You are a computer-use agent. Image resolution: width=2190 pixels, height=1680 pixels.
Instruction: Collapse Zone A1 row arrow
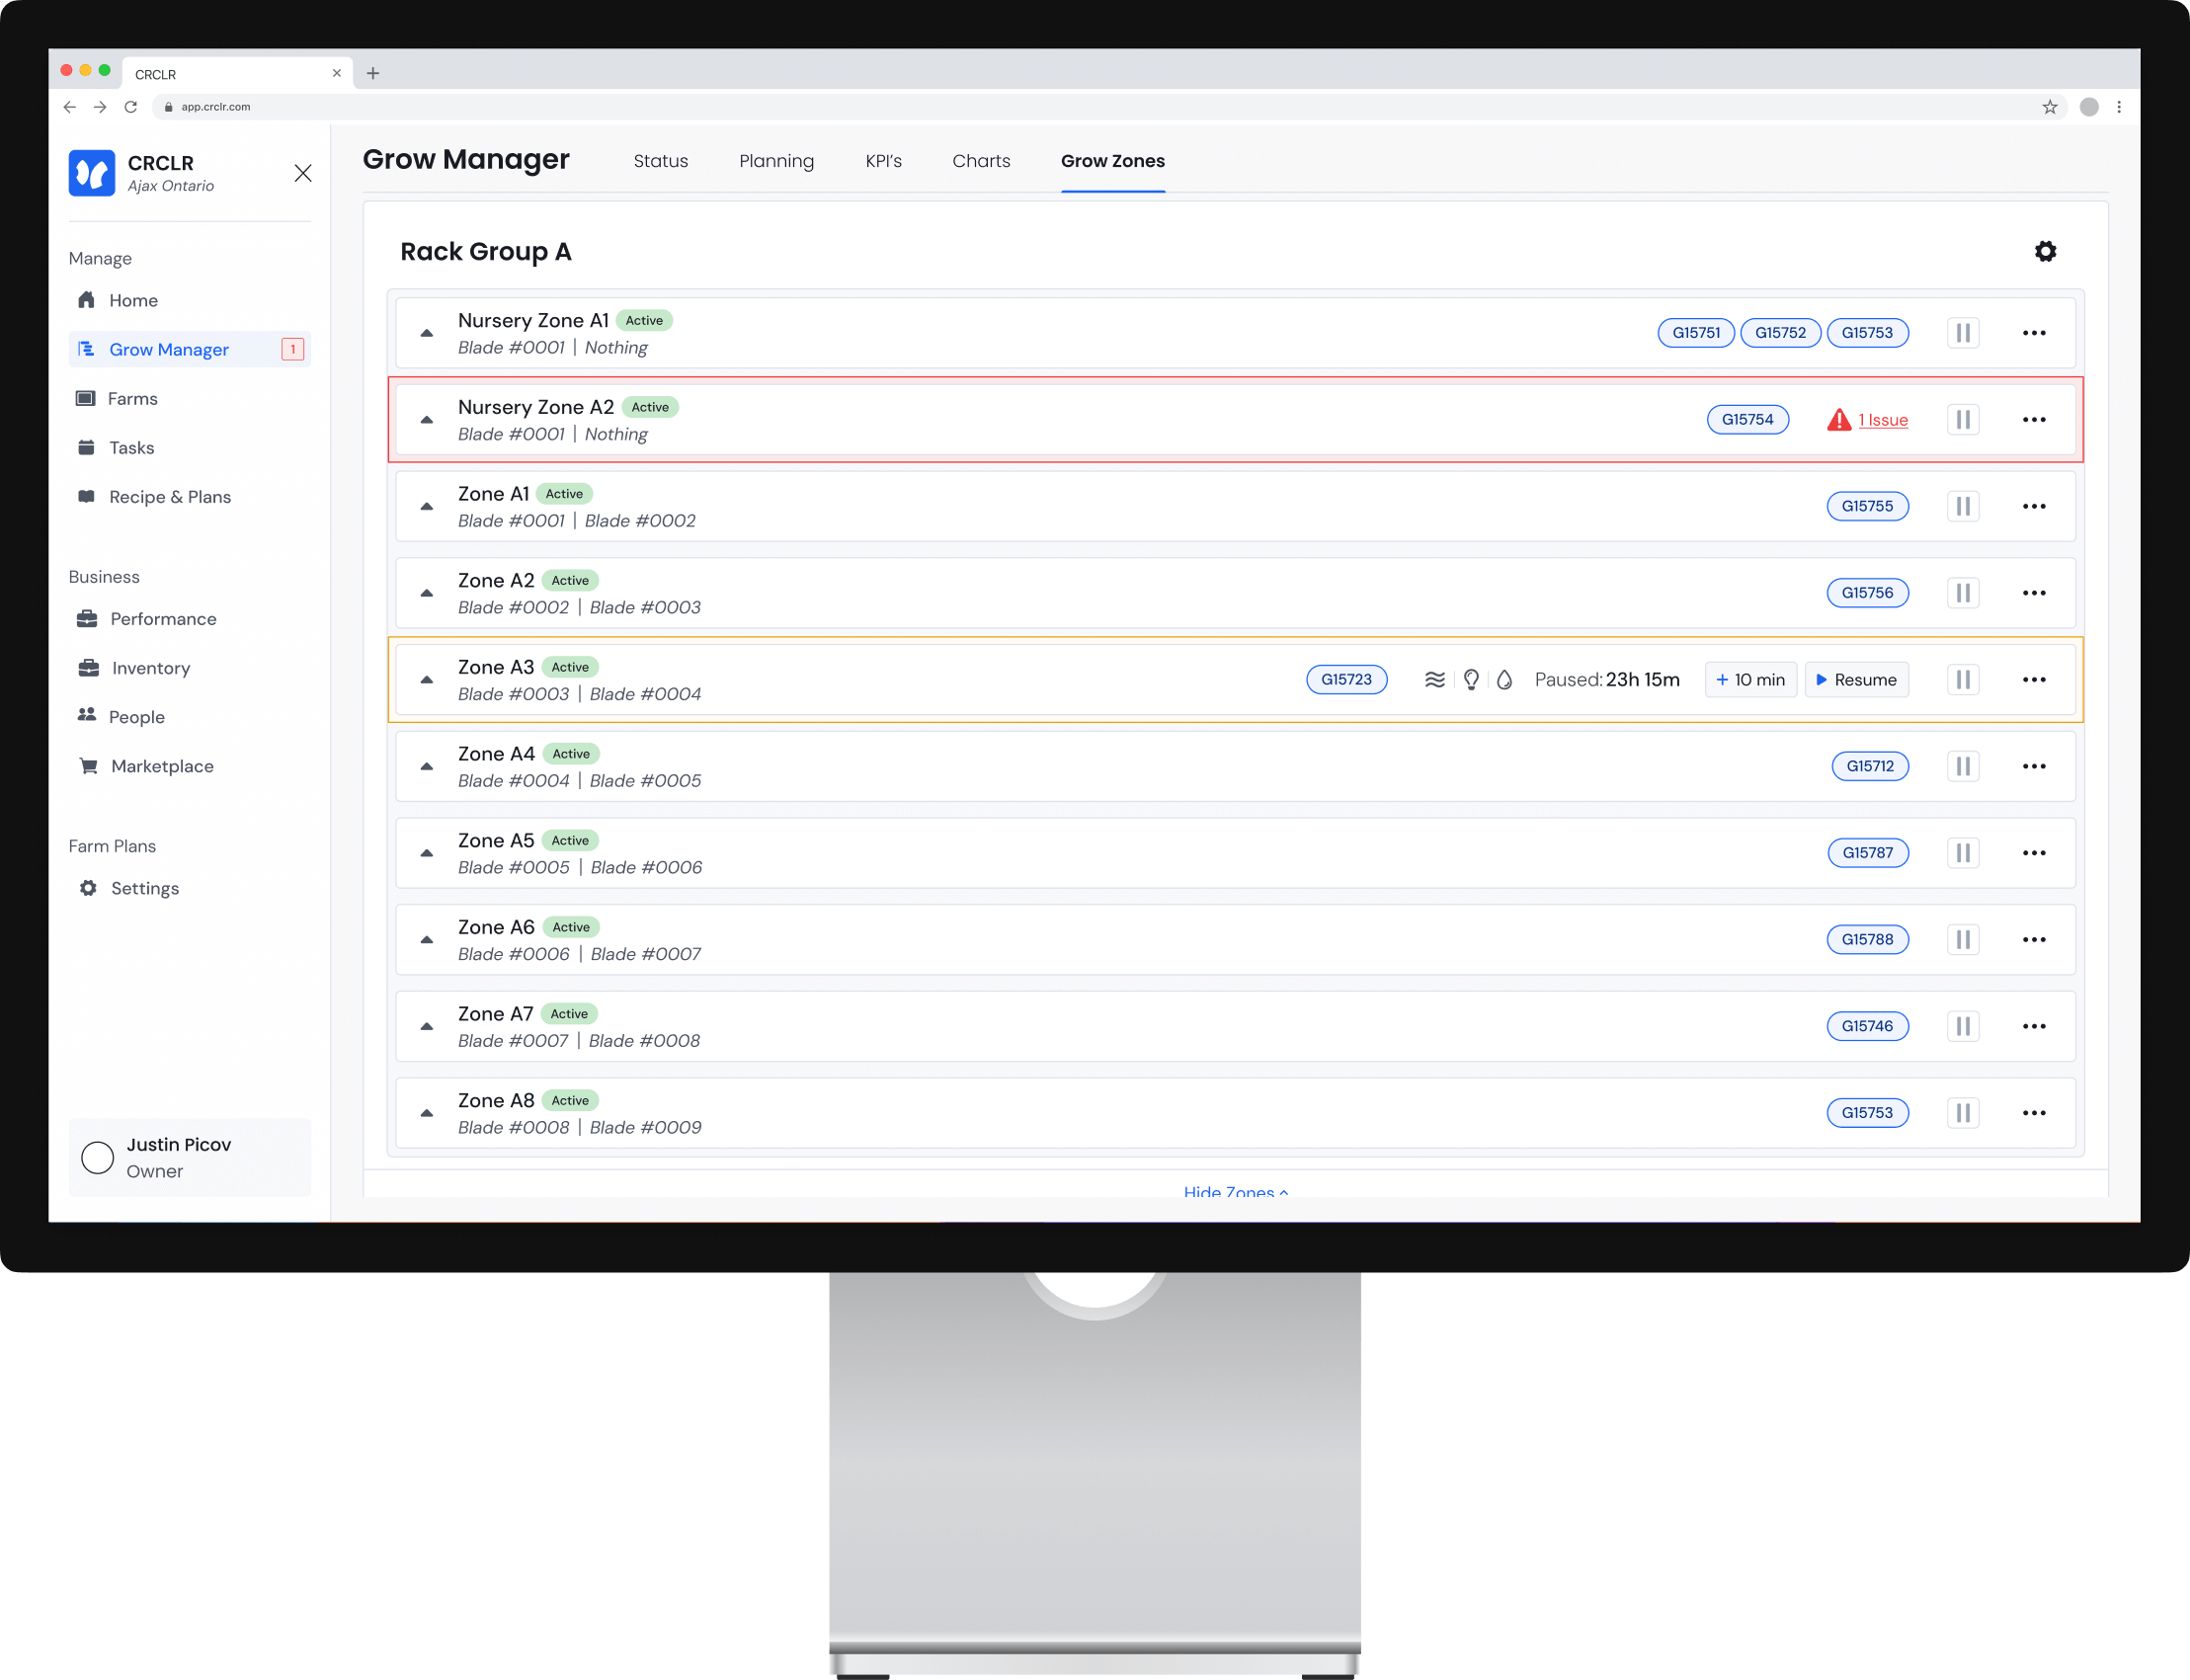427,507
